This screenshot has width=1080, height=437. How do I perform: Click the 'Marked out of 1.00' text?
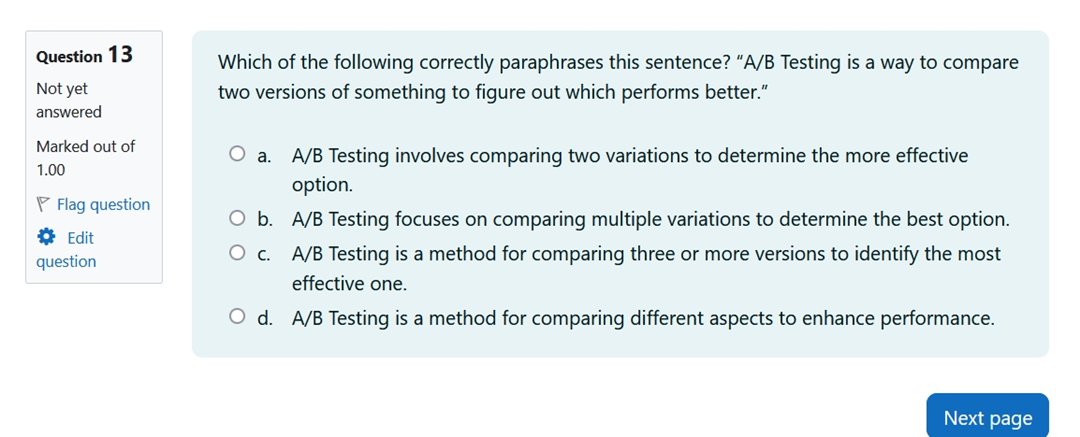85,158
